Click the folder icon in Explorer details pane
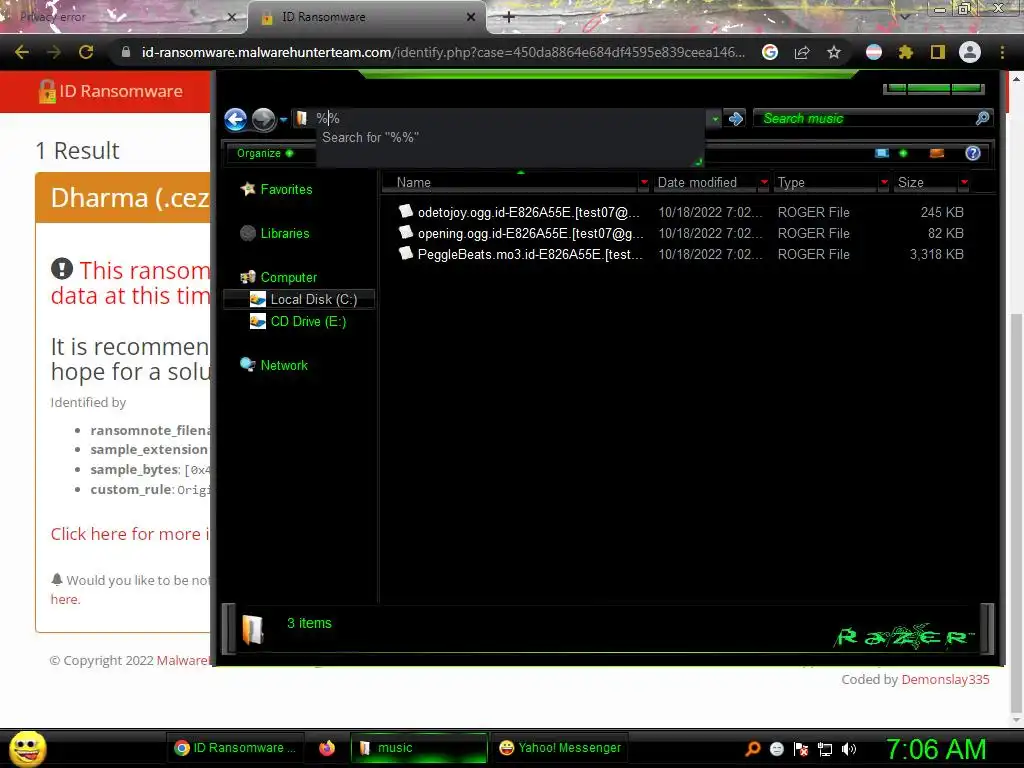Image resolution: width=1024 pixels, height=768 pixels. pyautogui.click(x=253, y=629)
